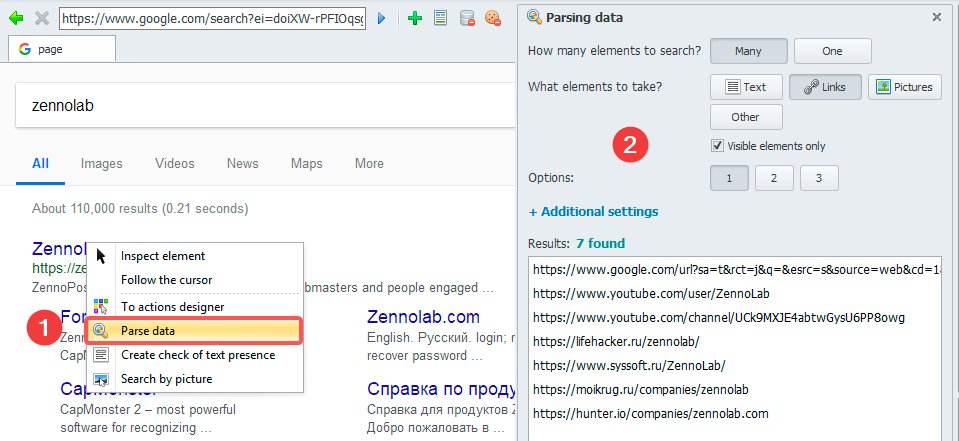
Task: Open the More search options
Action: pyautogui.click(x=369, y=164)
